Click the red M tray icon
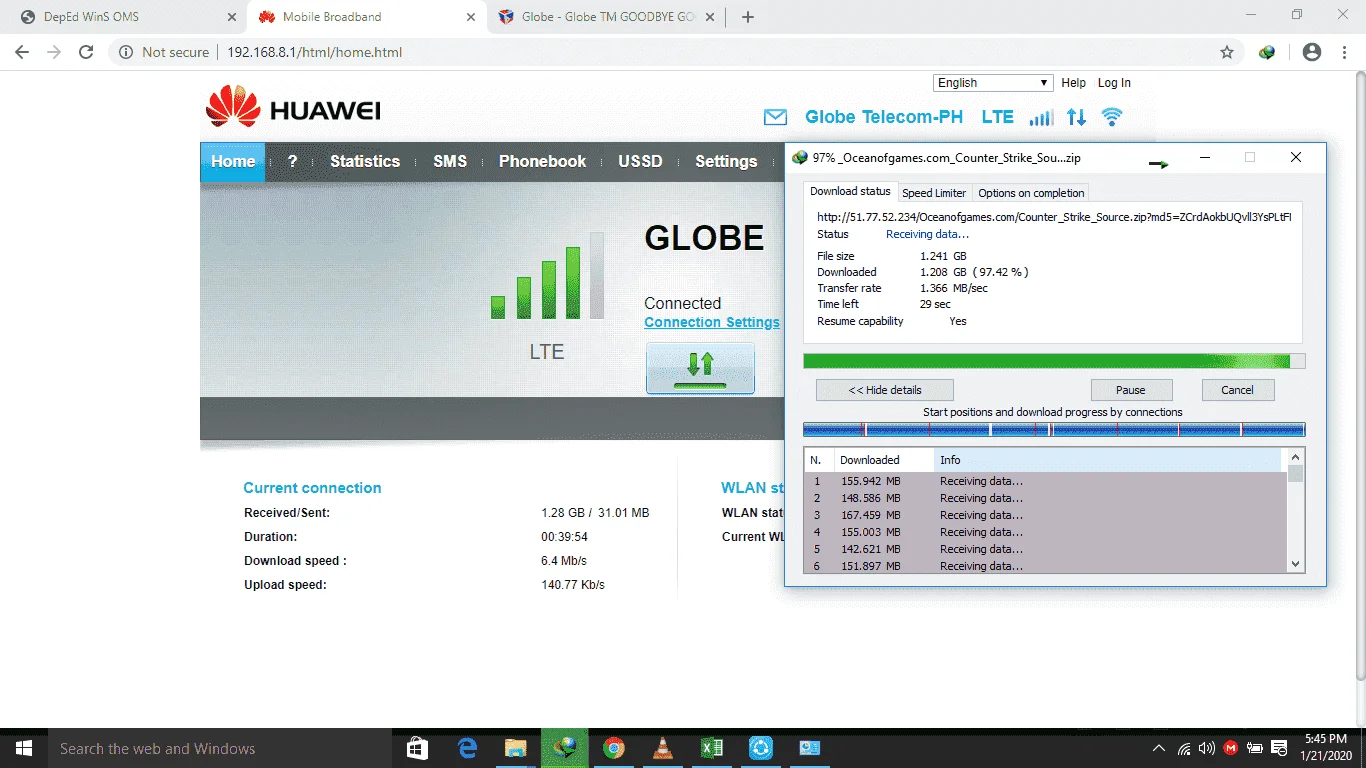This screenshot has width=1366, height=768. (1230, 748)
